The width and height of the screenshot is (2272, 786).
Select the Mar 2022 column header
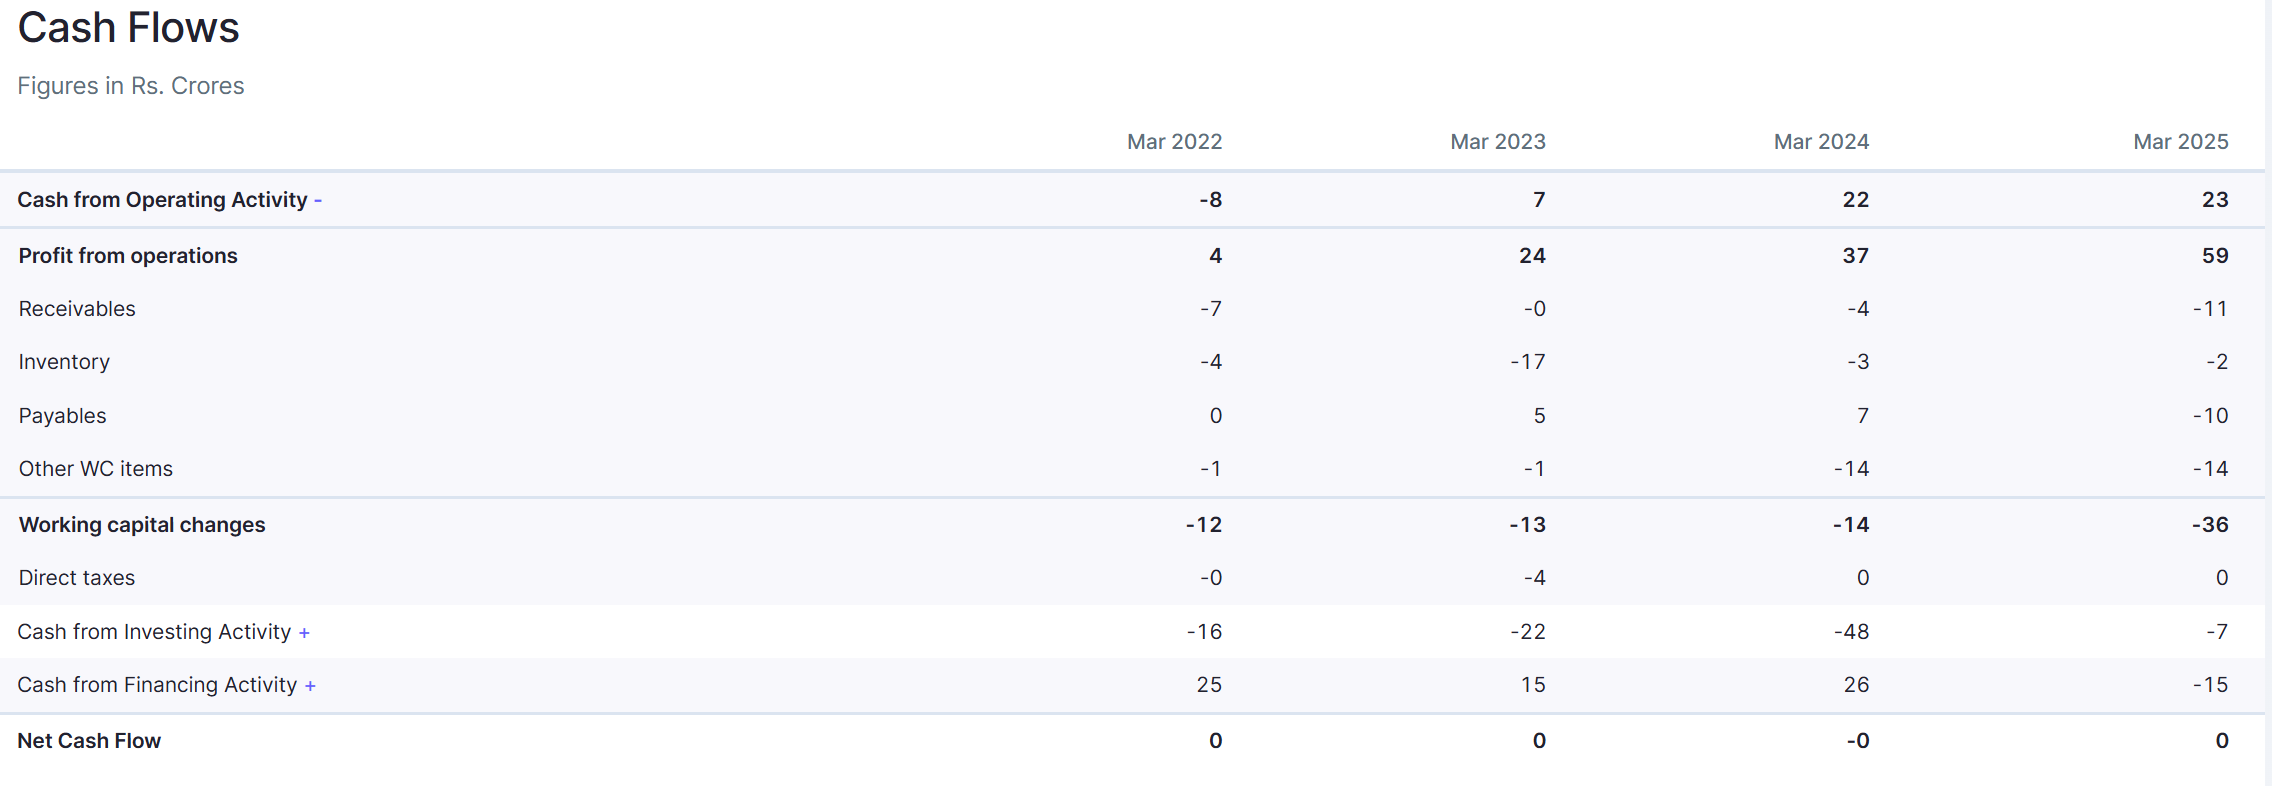1174,142
